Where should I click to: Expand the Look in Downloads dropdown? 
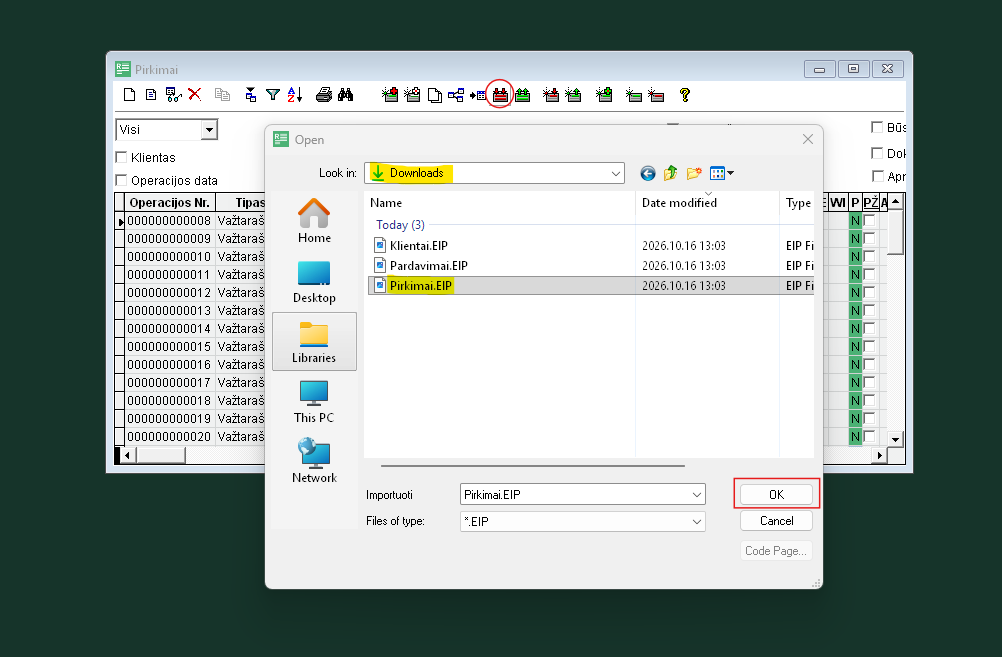(615, 173)
